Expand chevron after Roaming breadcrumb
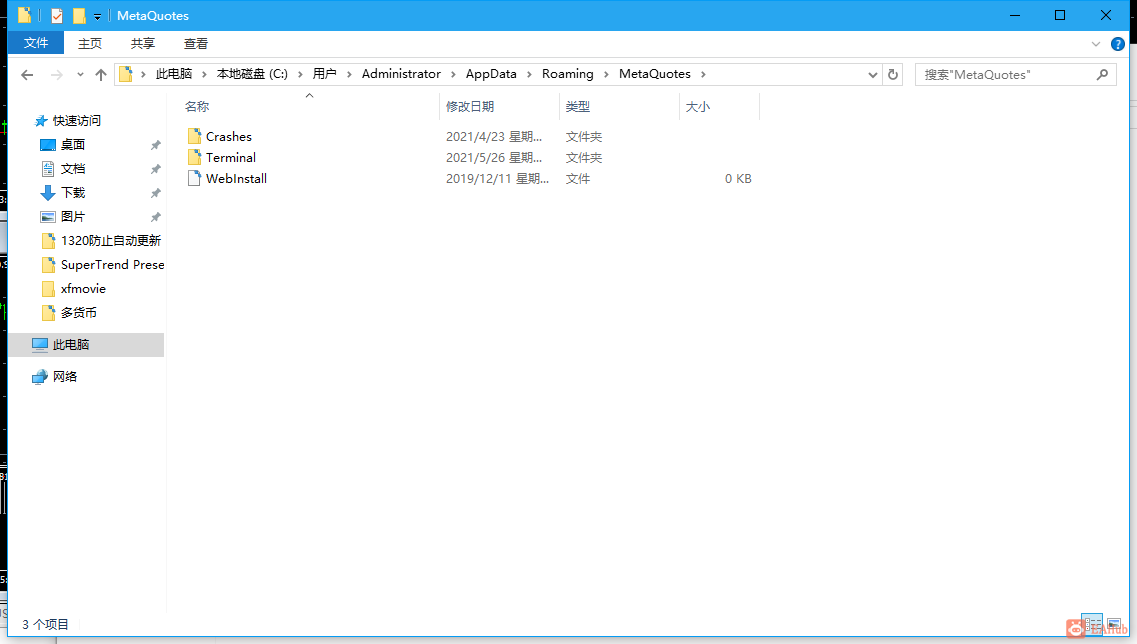This screenshot has width=1137, height=644. [606, 74]
